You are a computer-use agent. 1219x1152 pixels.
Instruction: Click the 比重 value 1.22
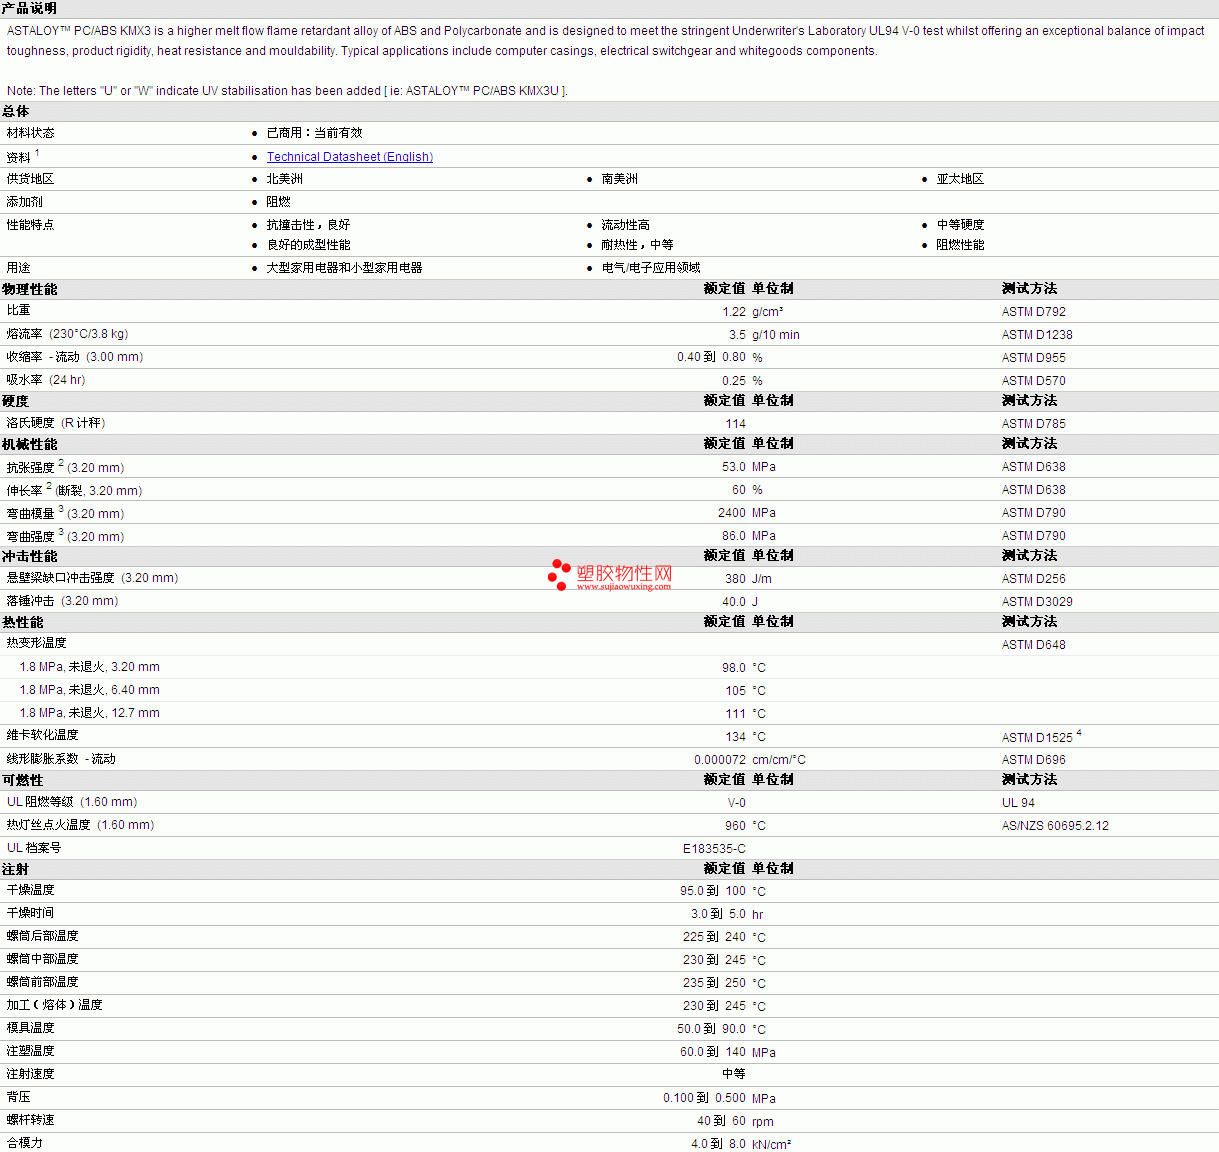[734, 312]
